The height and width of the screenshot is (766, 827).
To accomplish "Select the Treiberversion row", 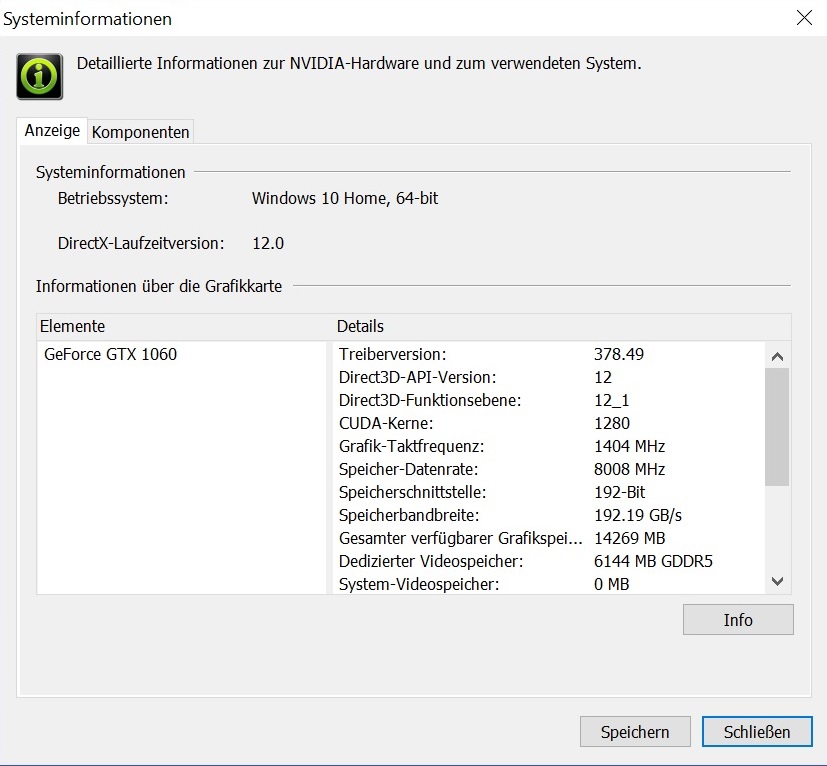I will click(392, 354).
